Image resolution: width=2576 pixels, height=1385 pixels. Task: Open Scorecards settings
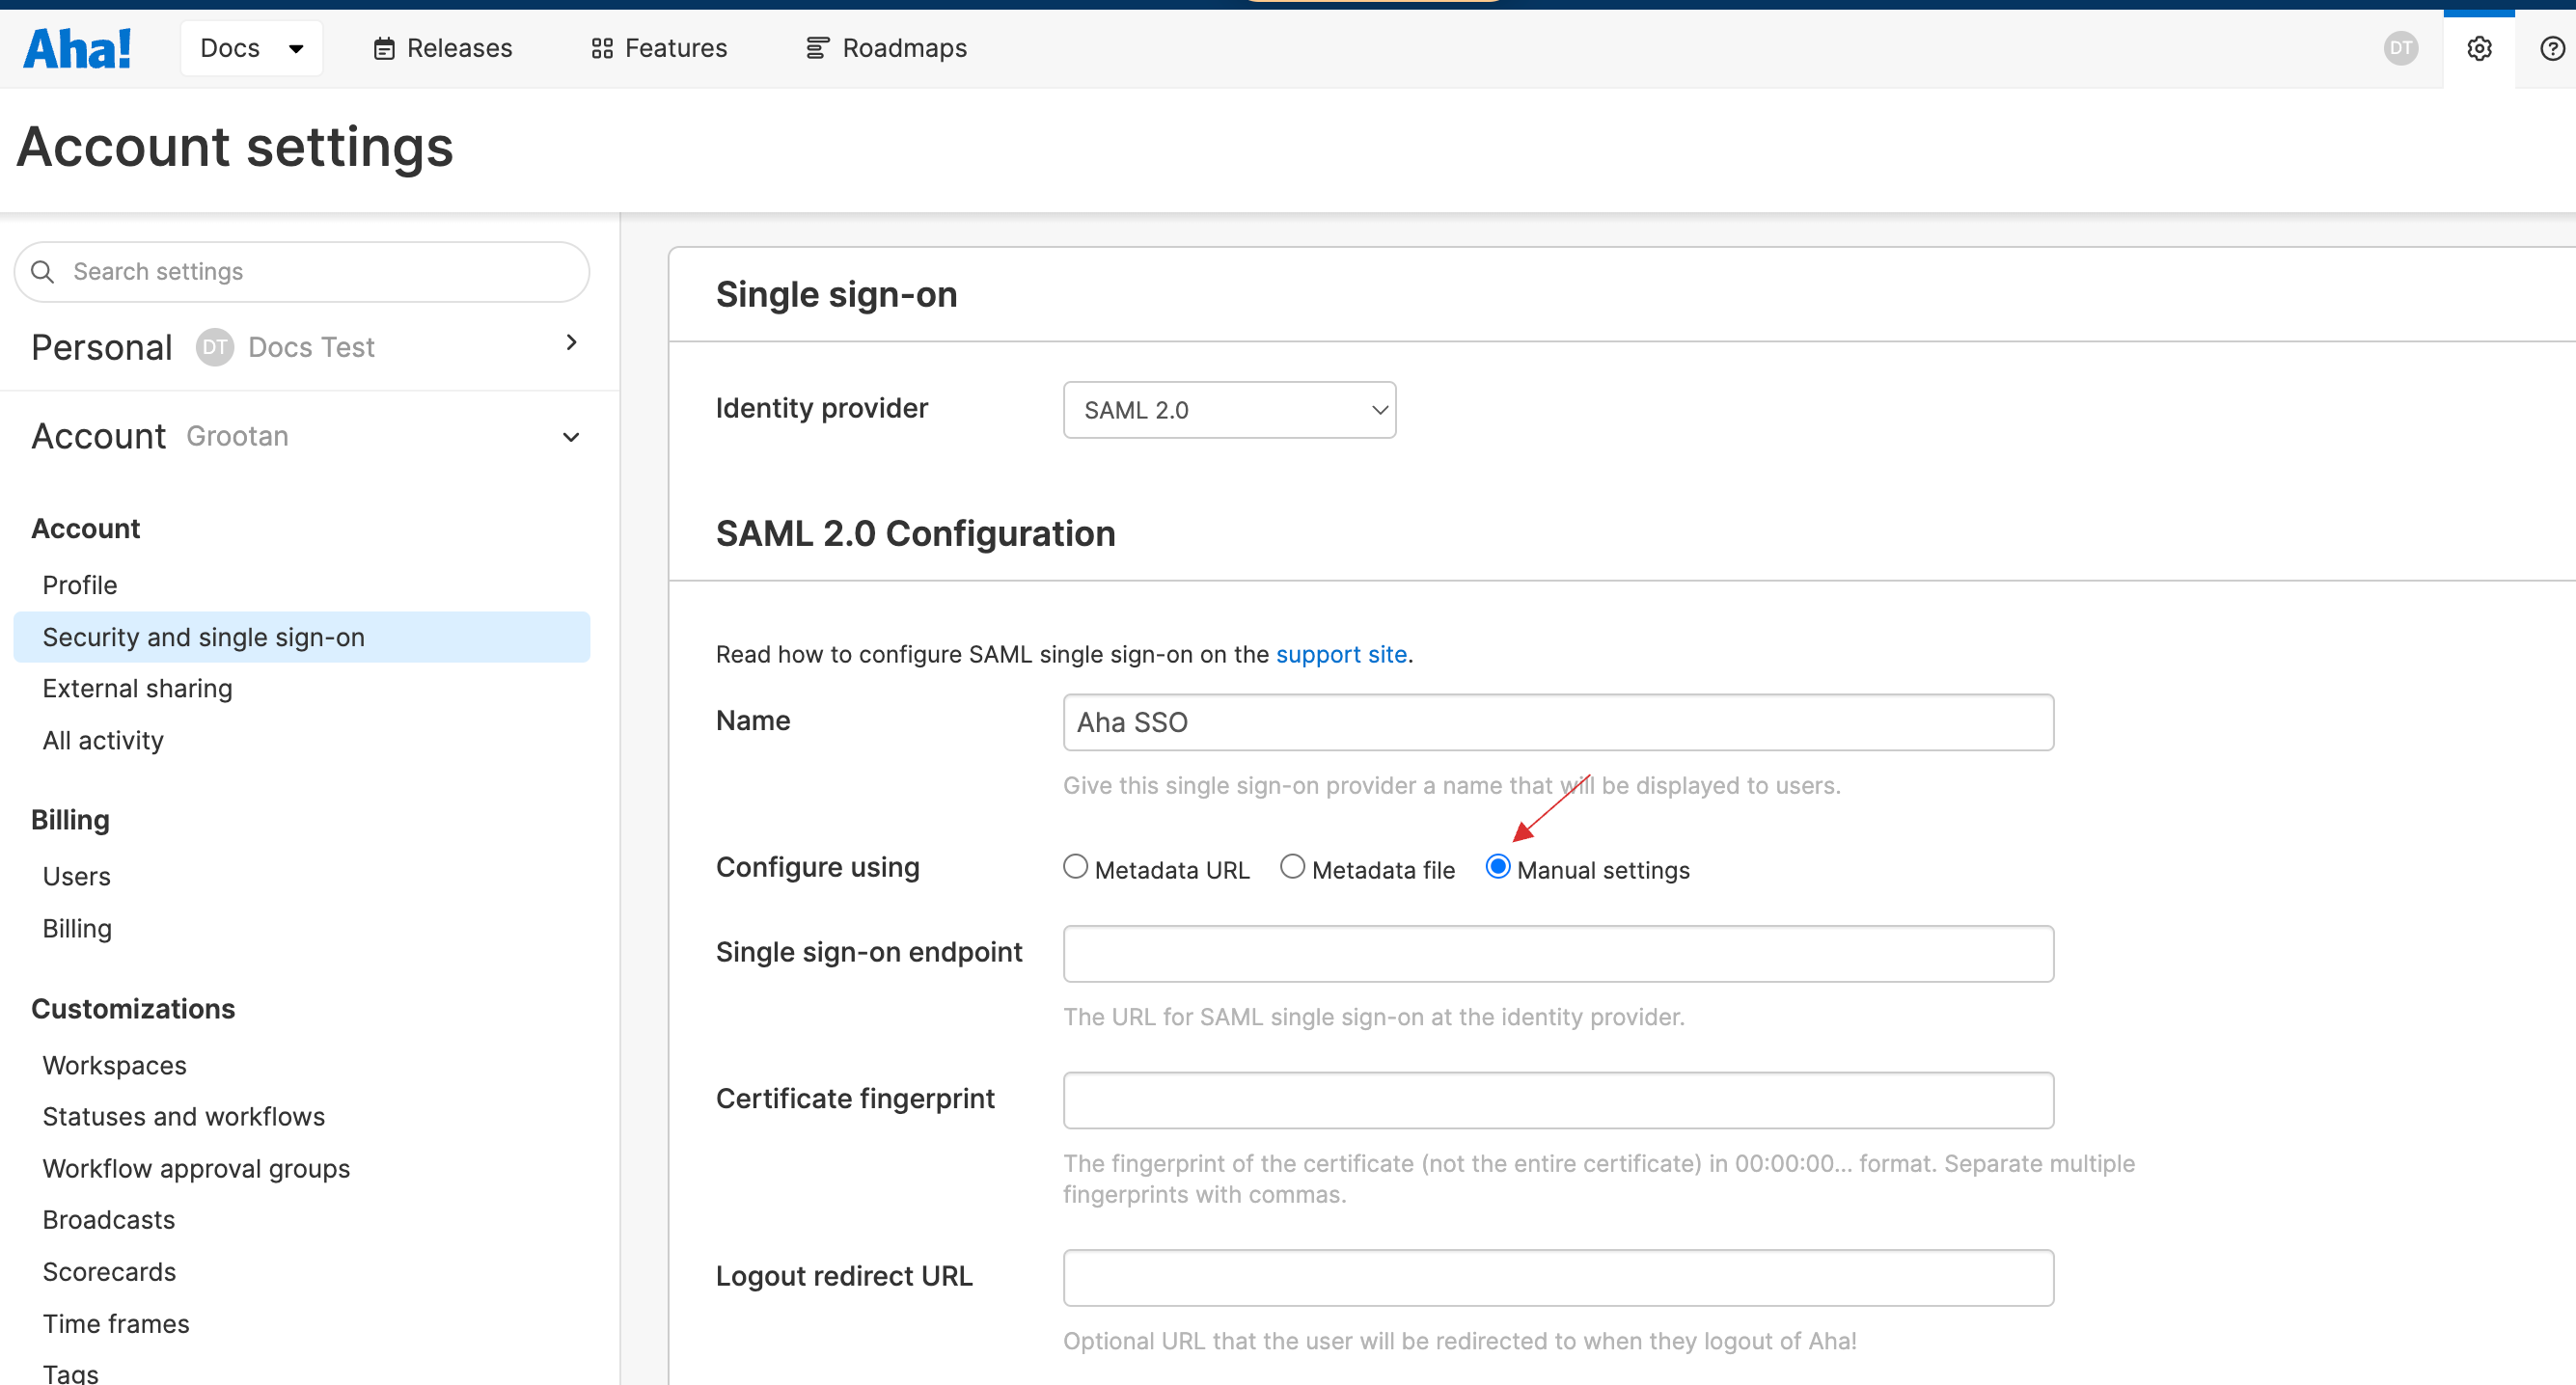[109, 1272]
